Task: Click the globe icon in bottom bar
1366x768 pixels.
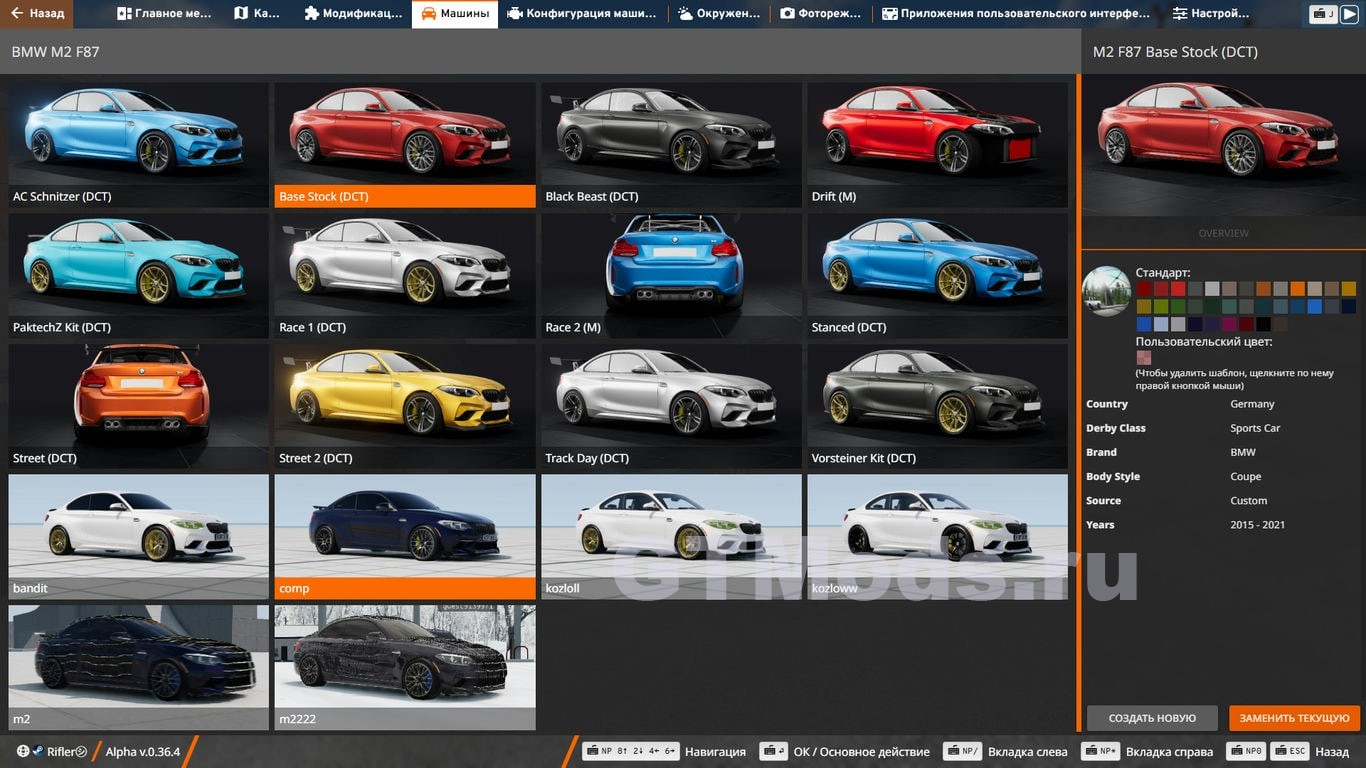Action: pyautogui.click(x=23, y=751)
